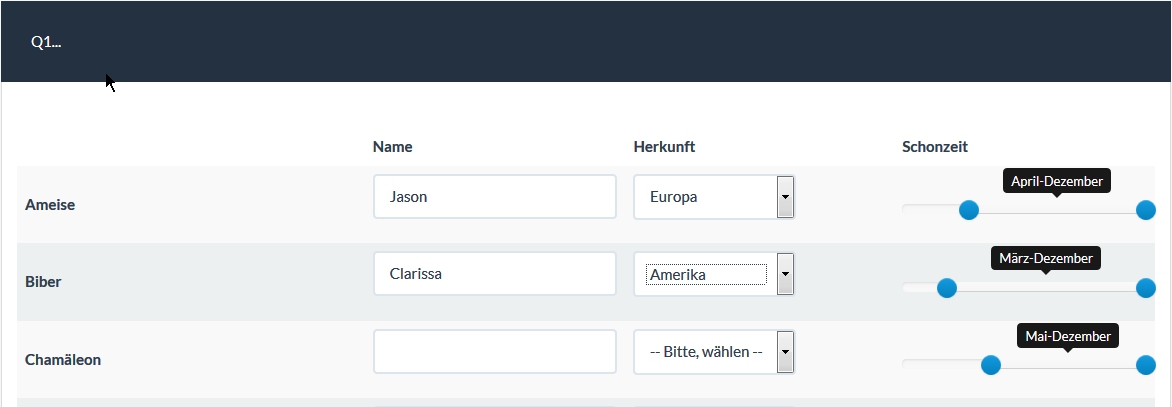Click the Schonzeit column header
Viewport: 1172px width, 407px height.
click(x=934, y=147)
